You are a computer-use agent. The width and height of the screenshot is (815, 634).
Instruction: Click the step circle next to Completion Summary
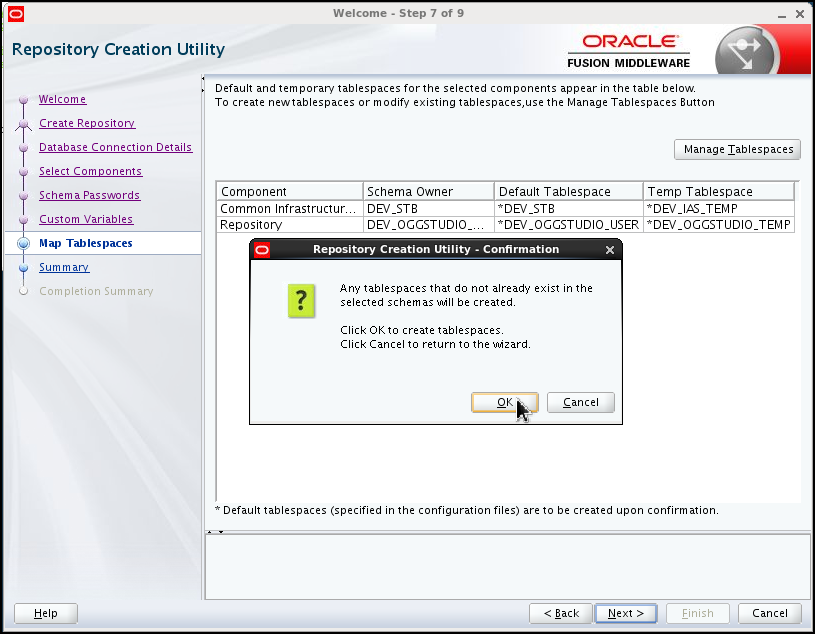click(25, 291)
